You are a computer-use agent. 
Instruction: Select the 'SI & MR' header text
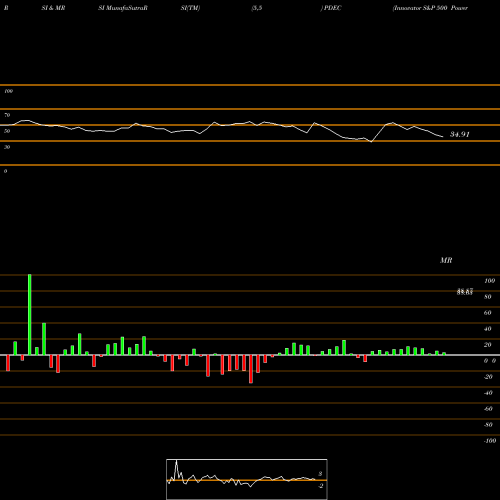[53, 8]
